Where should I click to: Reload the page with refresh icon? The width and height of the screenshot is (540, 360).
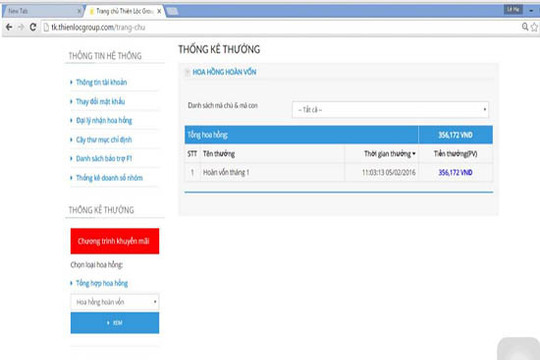pyautogui.click(x=33, y=27)
